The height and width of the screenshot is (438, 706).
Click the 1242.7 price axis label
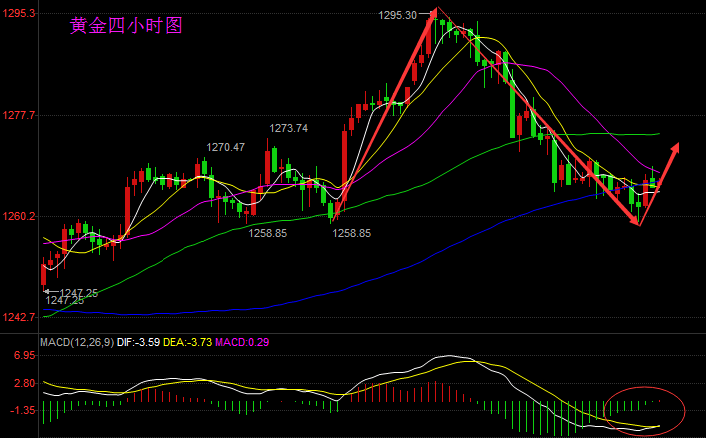pyautogui.click(x=18, y=317)
